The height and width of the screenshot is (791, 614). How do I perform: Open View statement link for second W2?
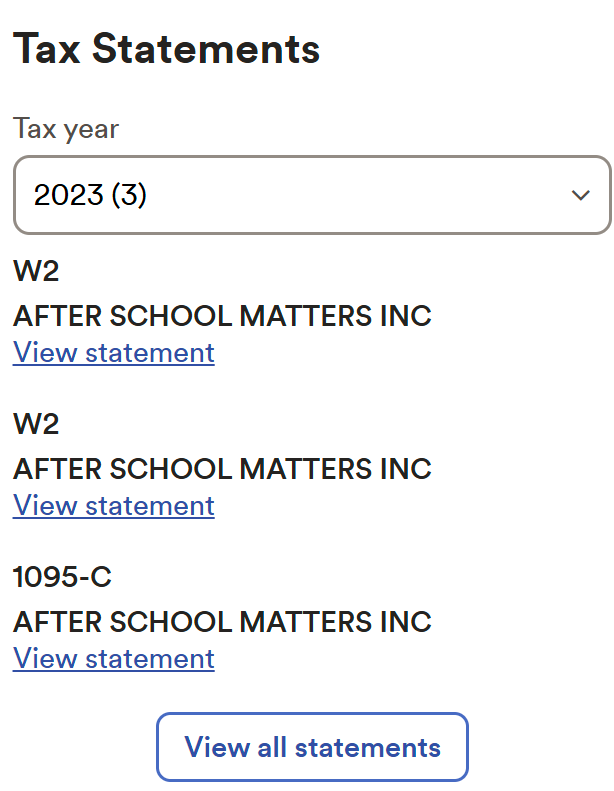[113, 506]
